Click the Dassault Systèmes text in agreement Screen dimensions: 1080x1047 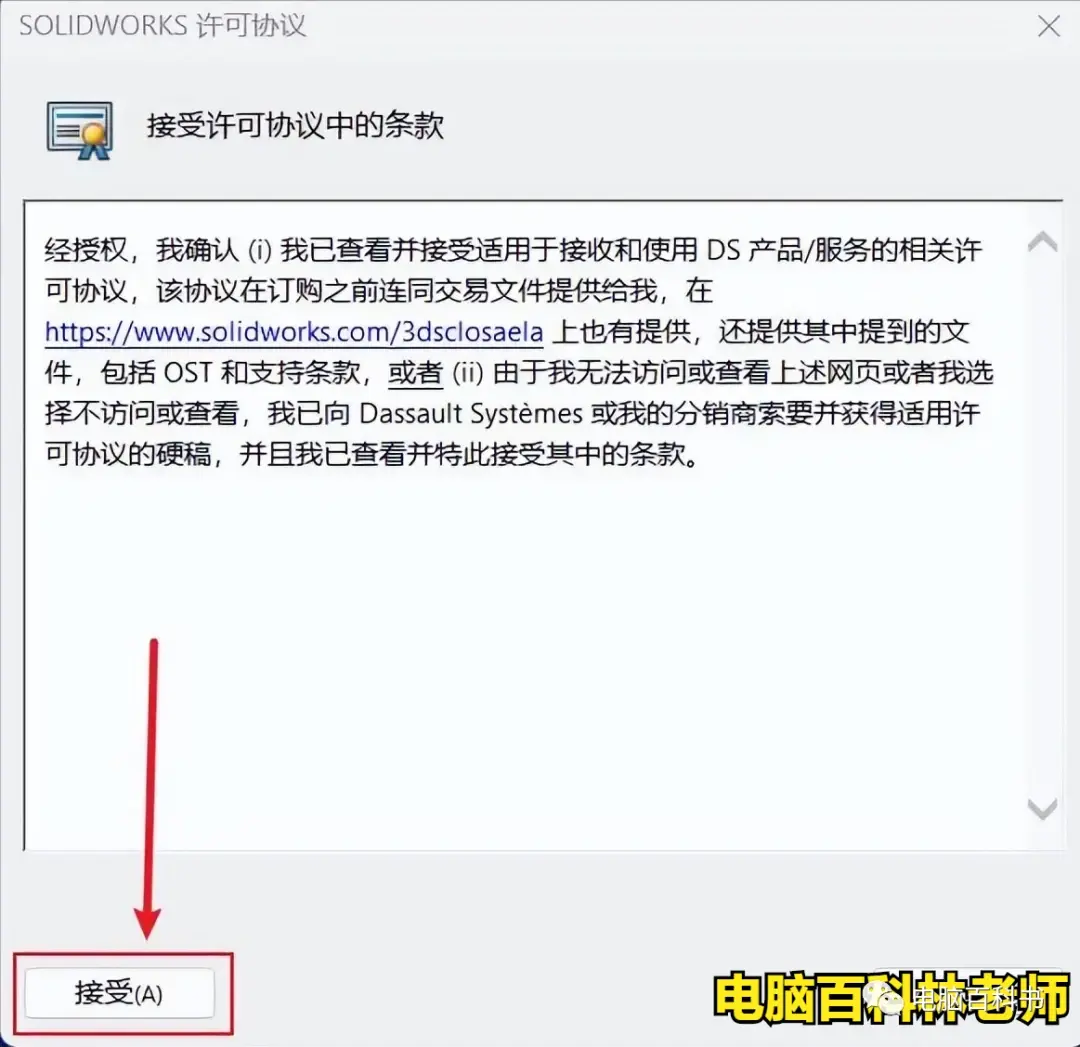pyautogui.click(x=471, y=414)
